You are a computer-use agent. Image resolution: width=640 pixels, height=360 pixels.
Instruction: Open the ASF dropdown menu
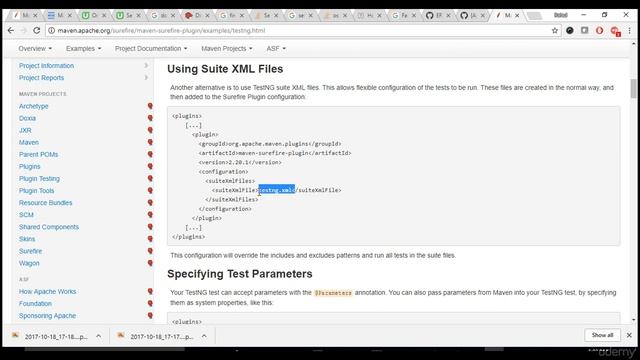(x=276, y=49)
